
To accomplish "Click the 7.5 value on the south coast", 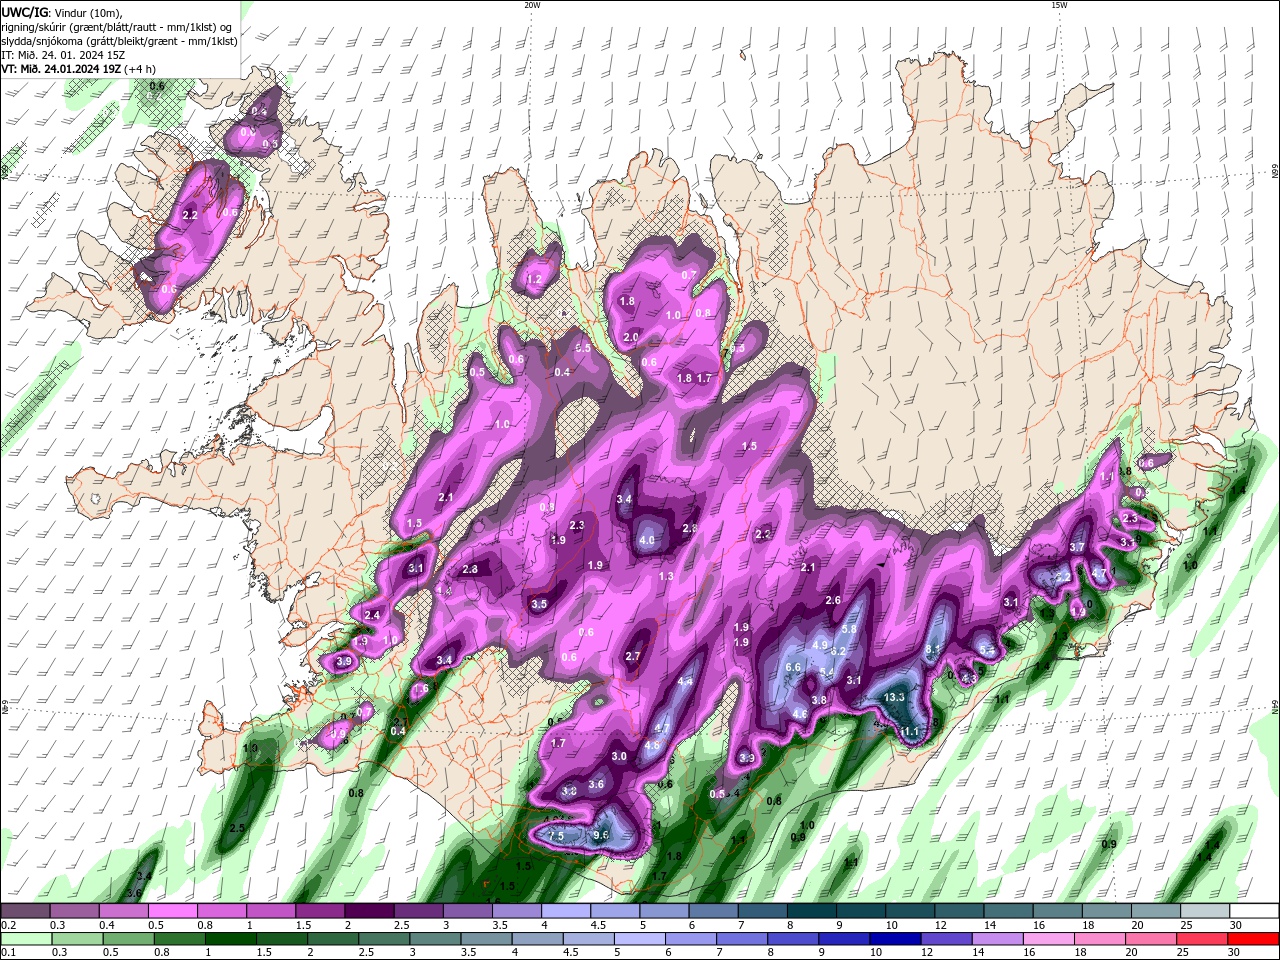I will (x=557, y=835).
